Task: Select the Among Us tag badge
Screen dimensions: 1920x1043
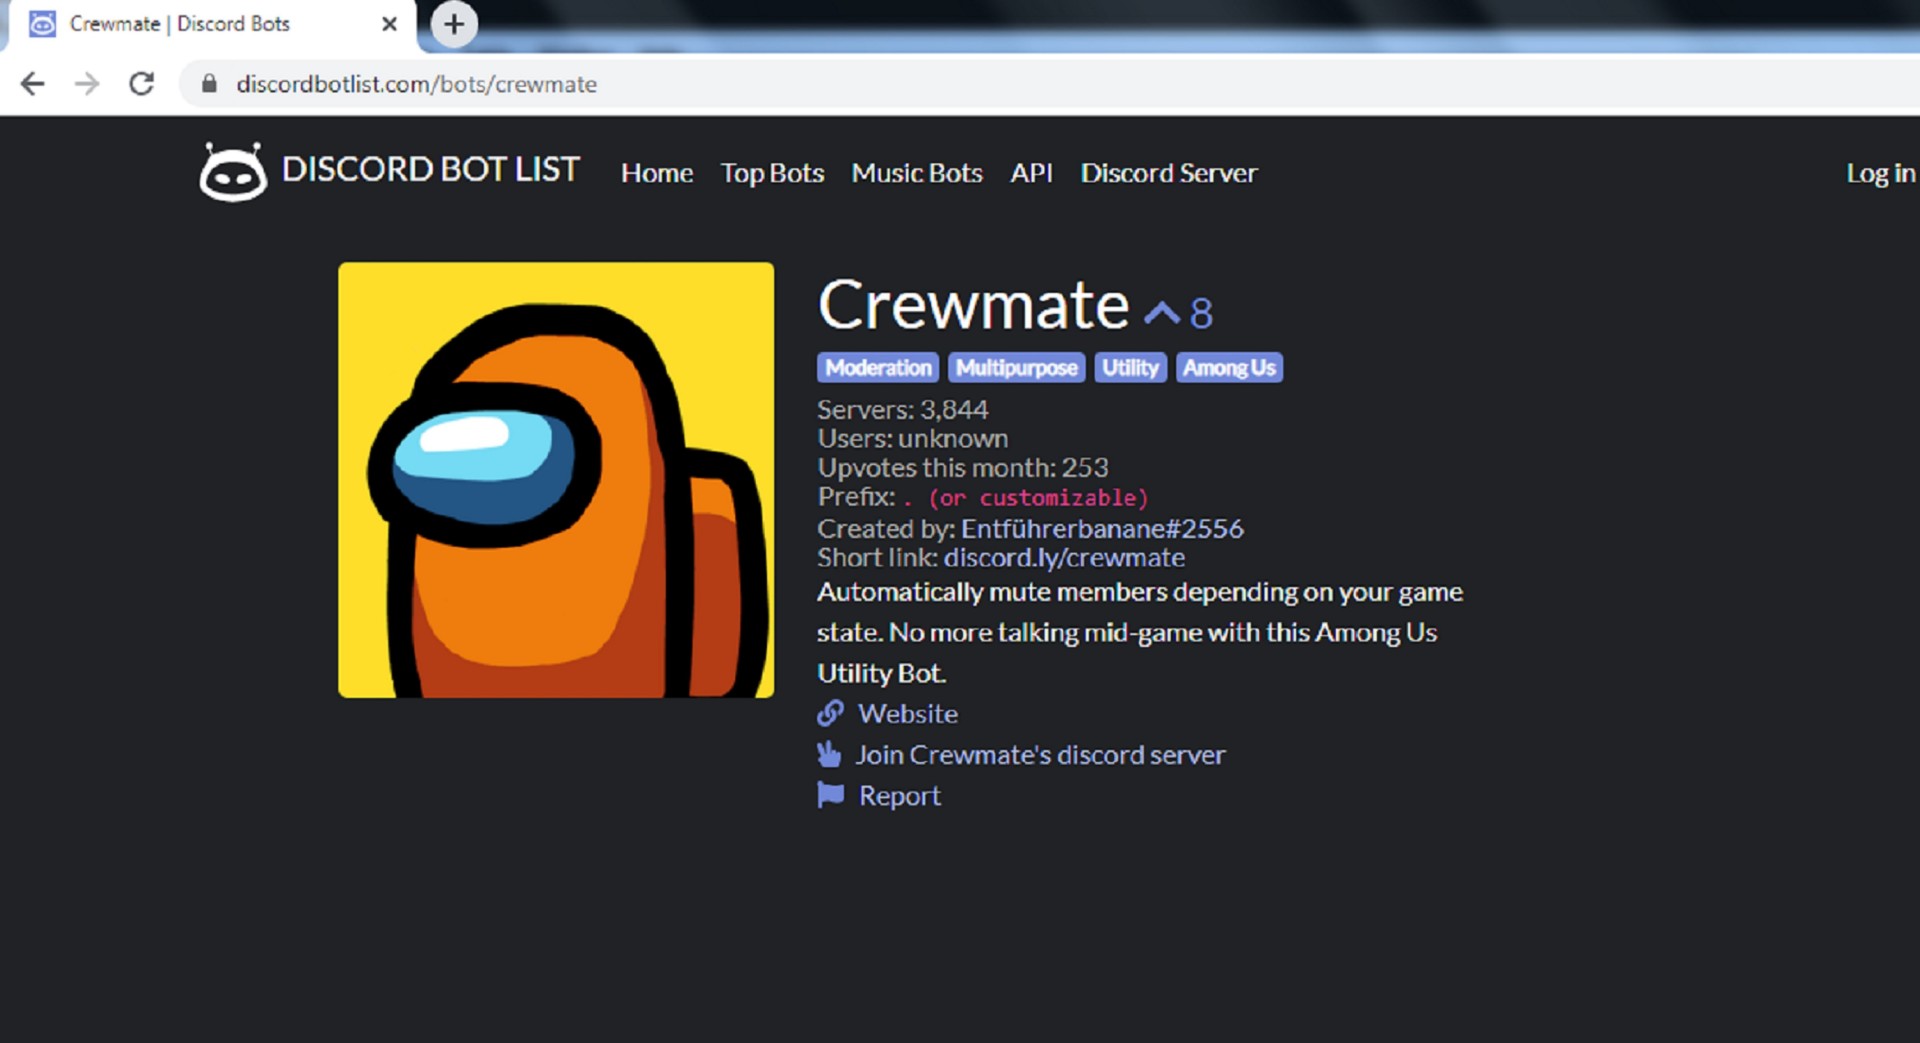Action: pos(1228,368)
